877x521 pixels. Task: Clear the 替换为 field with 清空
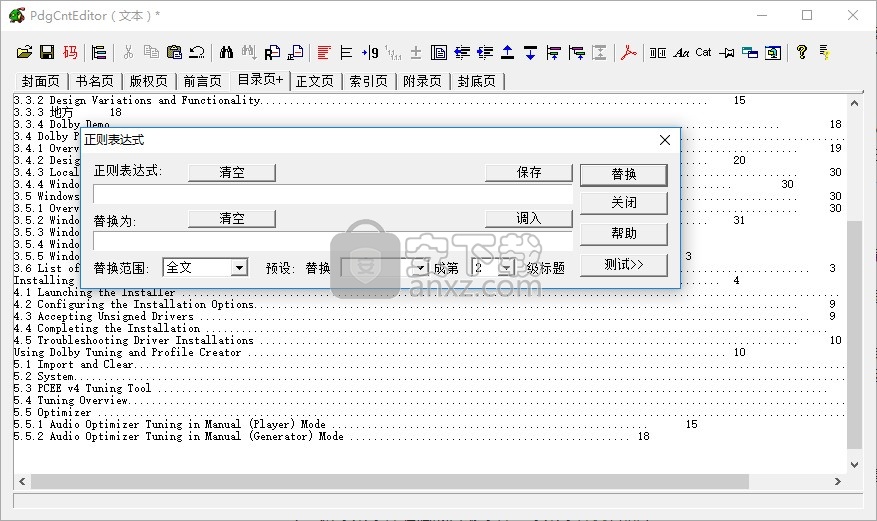point(232,219)
